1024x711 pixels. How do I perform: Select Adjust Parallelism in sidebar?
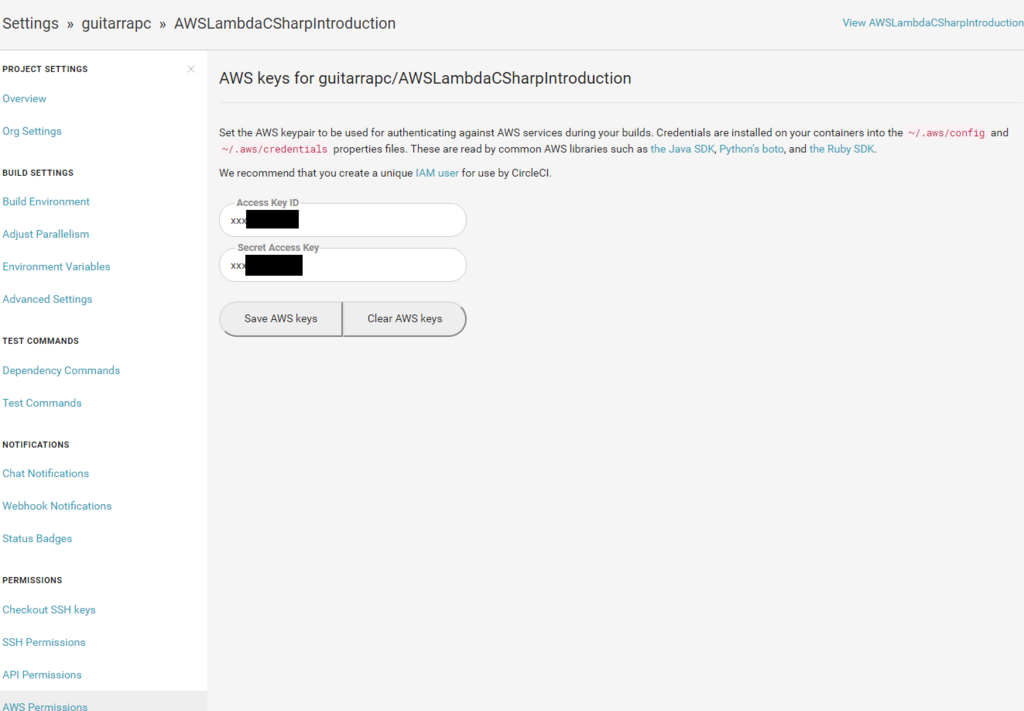tap(46, 234)
